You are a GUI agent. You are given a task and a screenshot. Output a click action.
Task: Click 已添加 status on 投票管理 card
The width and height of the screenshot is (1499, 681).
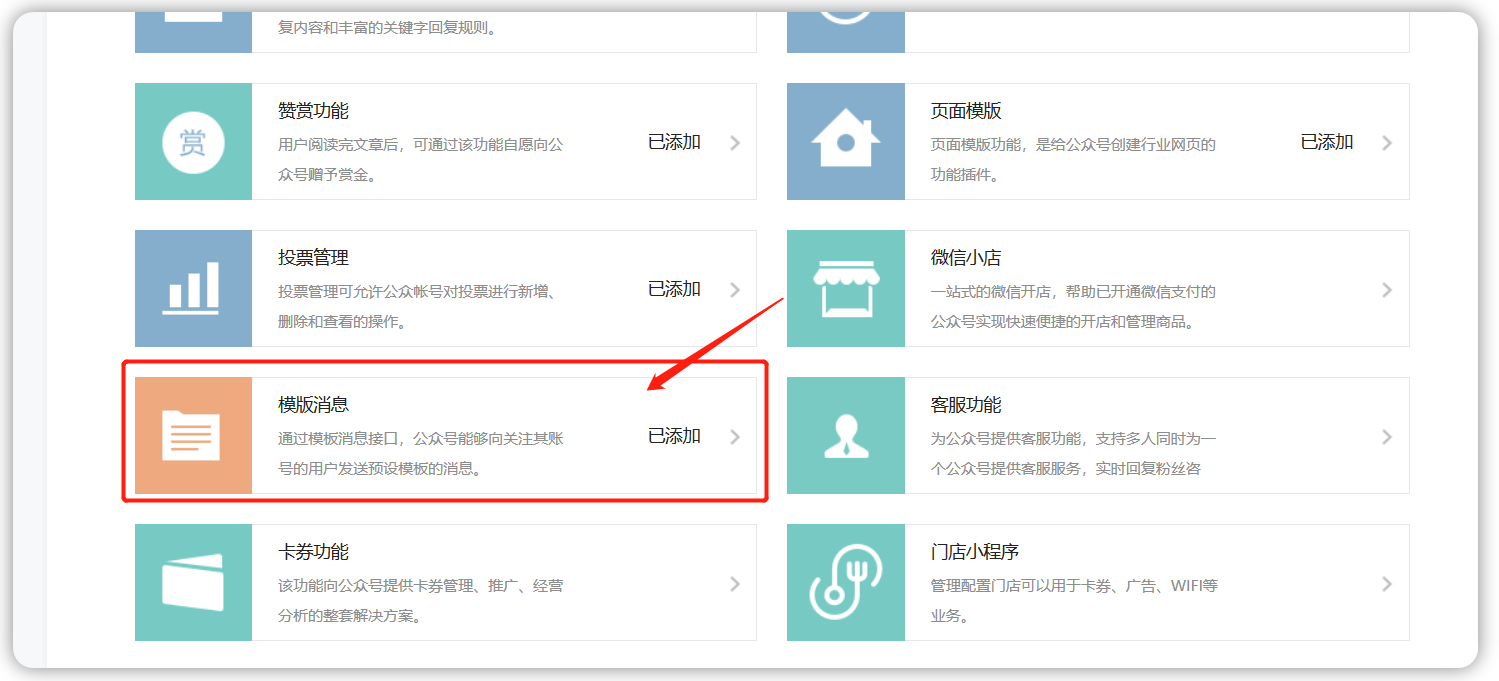click(x=674, y=289)
